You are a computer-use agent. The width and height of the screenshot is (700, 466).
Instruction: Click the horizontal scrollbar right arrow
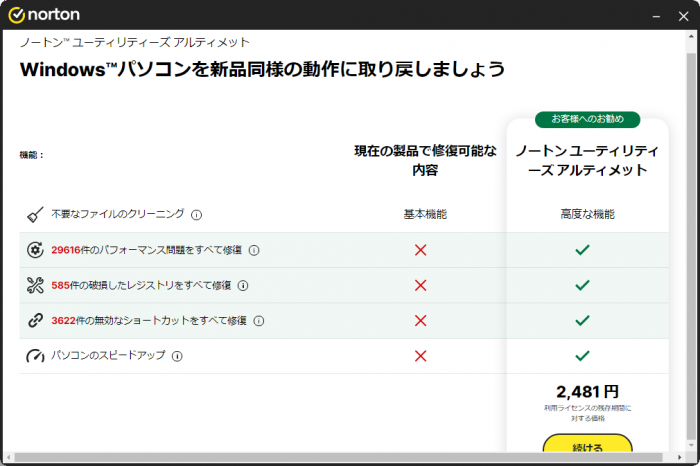tap(679, 458)
